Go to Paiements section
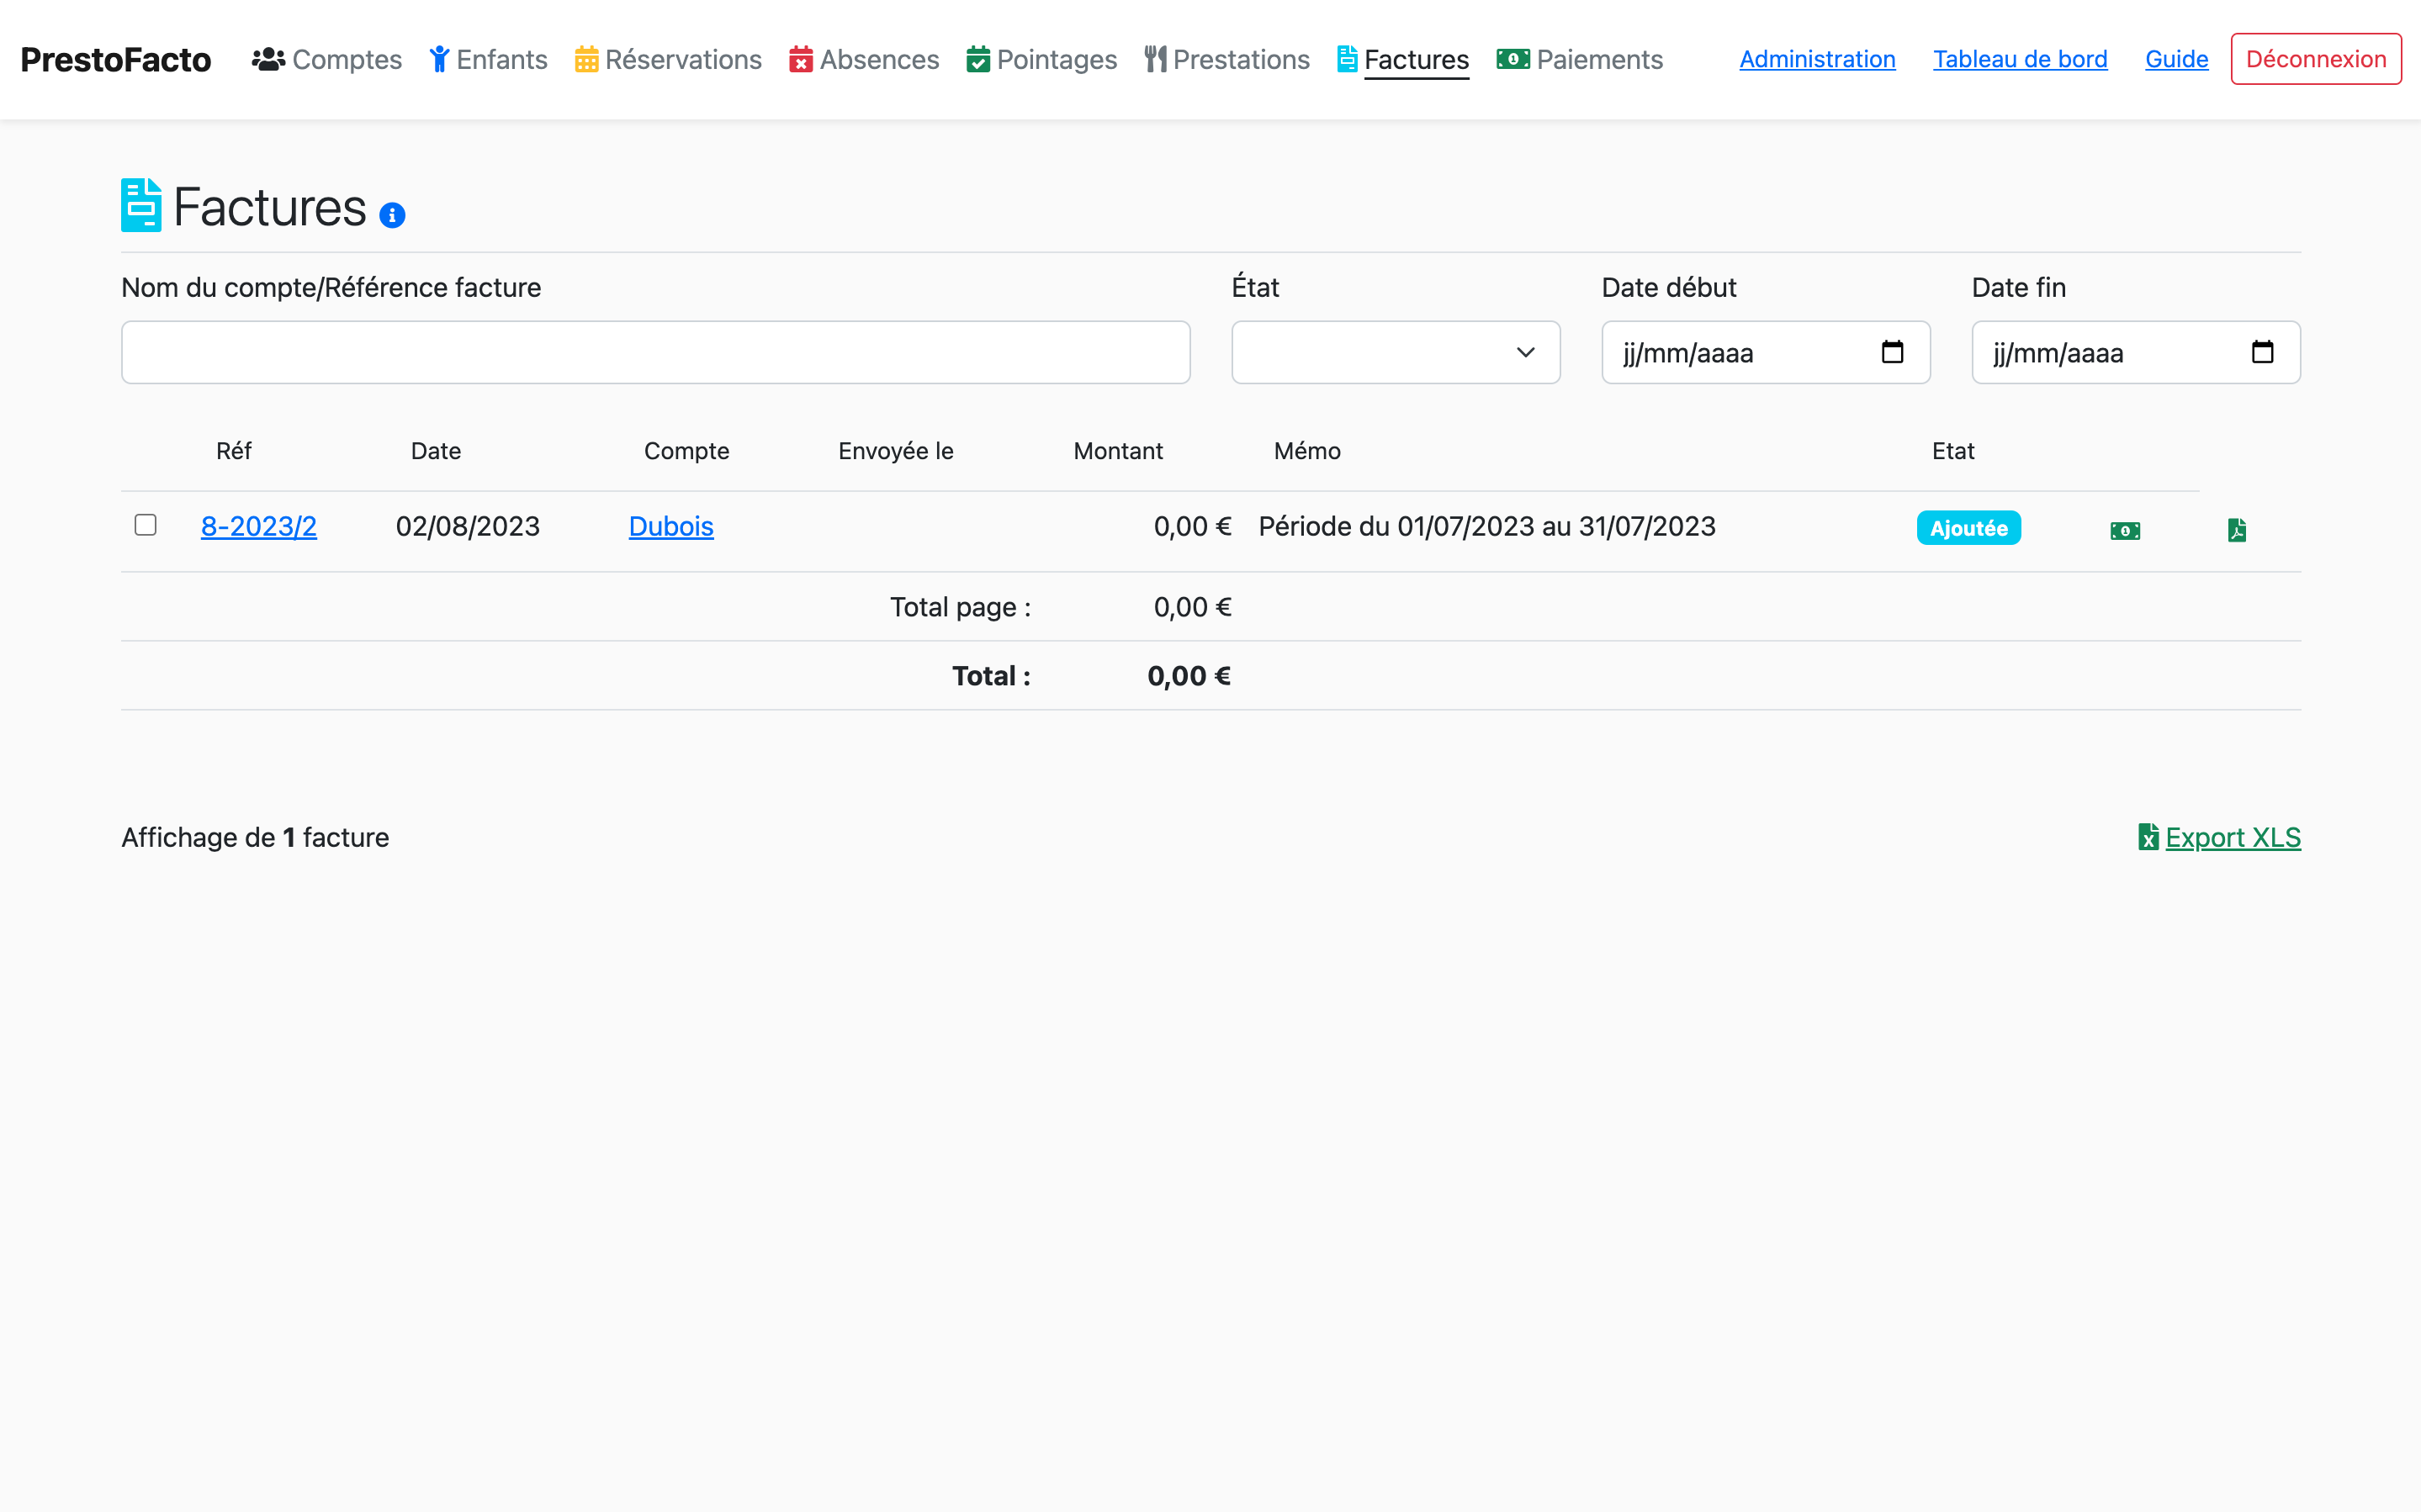Screen dimensions: 2421x1512 1580,59
